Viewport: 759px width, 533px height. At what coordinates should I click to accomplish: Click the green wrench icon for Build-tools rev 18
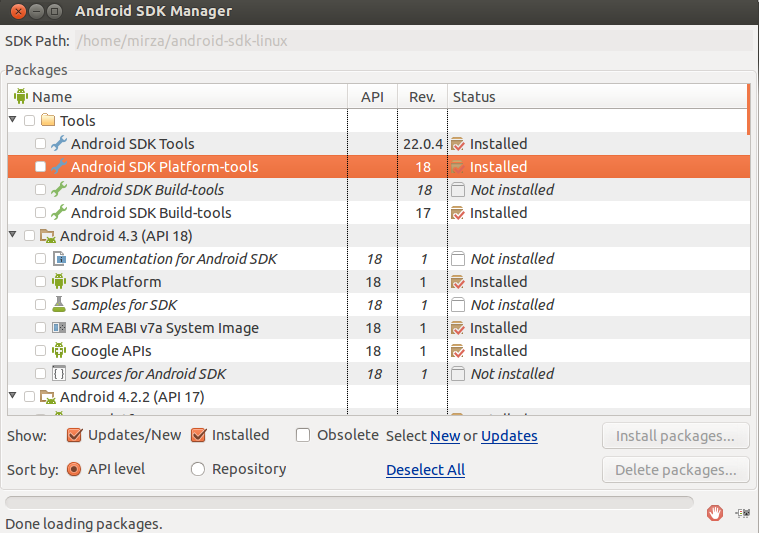[59, 189]
